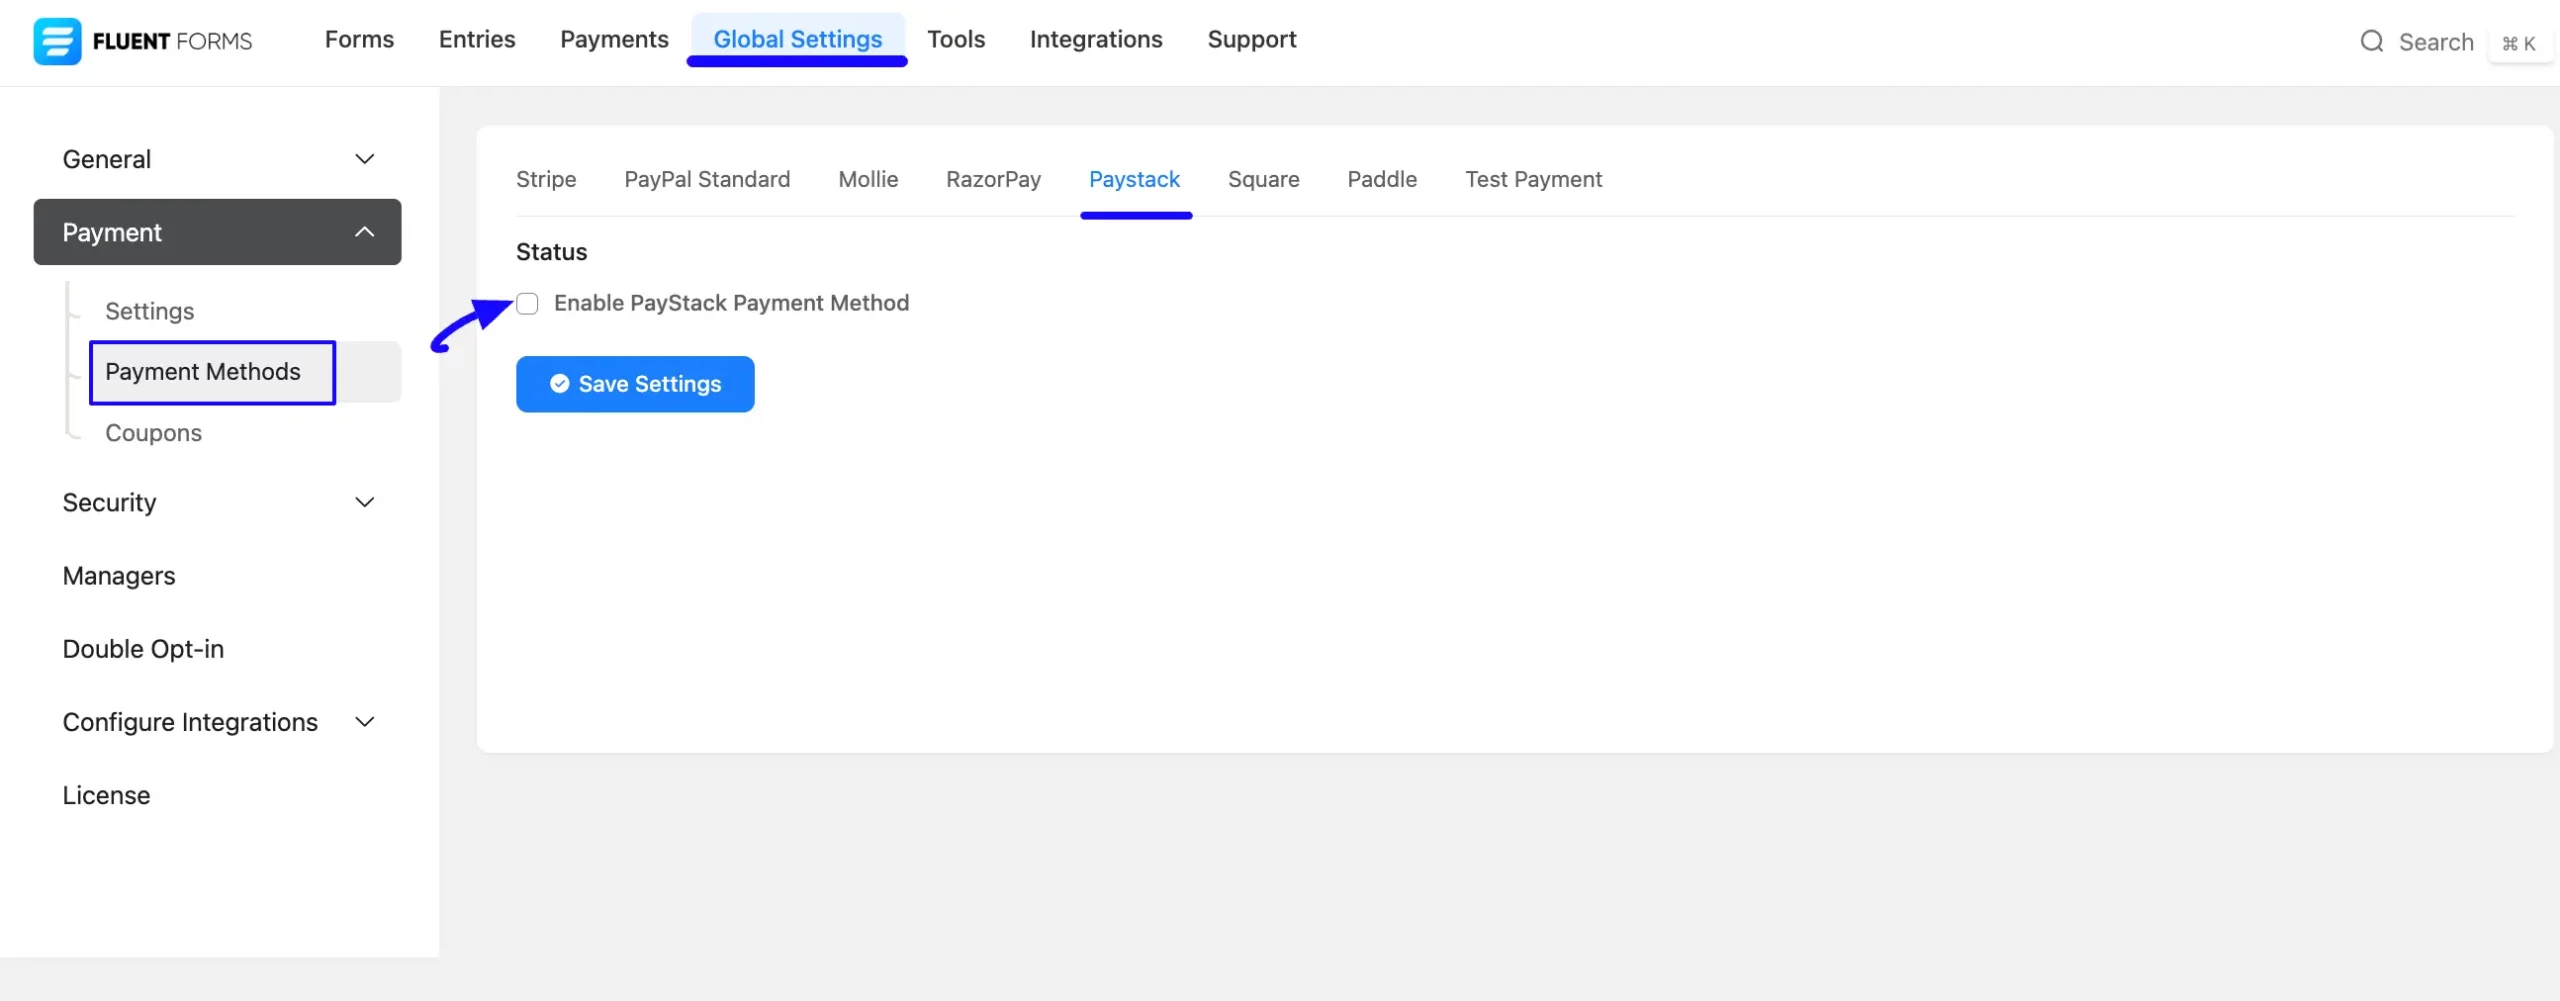Screen dimensions: 2560x1001
Task: Switch to the Test Payment tab
Action: 1533,179
